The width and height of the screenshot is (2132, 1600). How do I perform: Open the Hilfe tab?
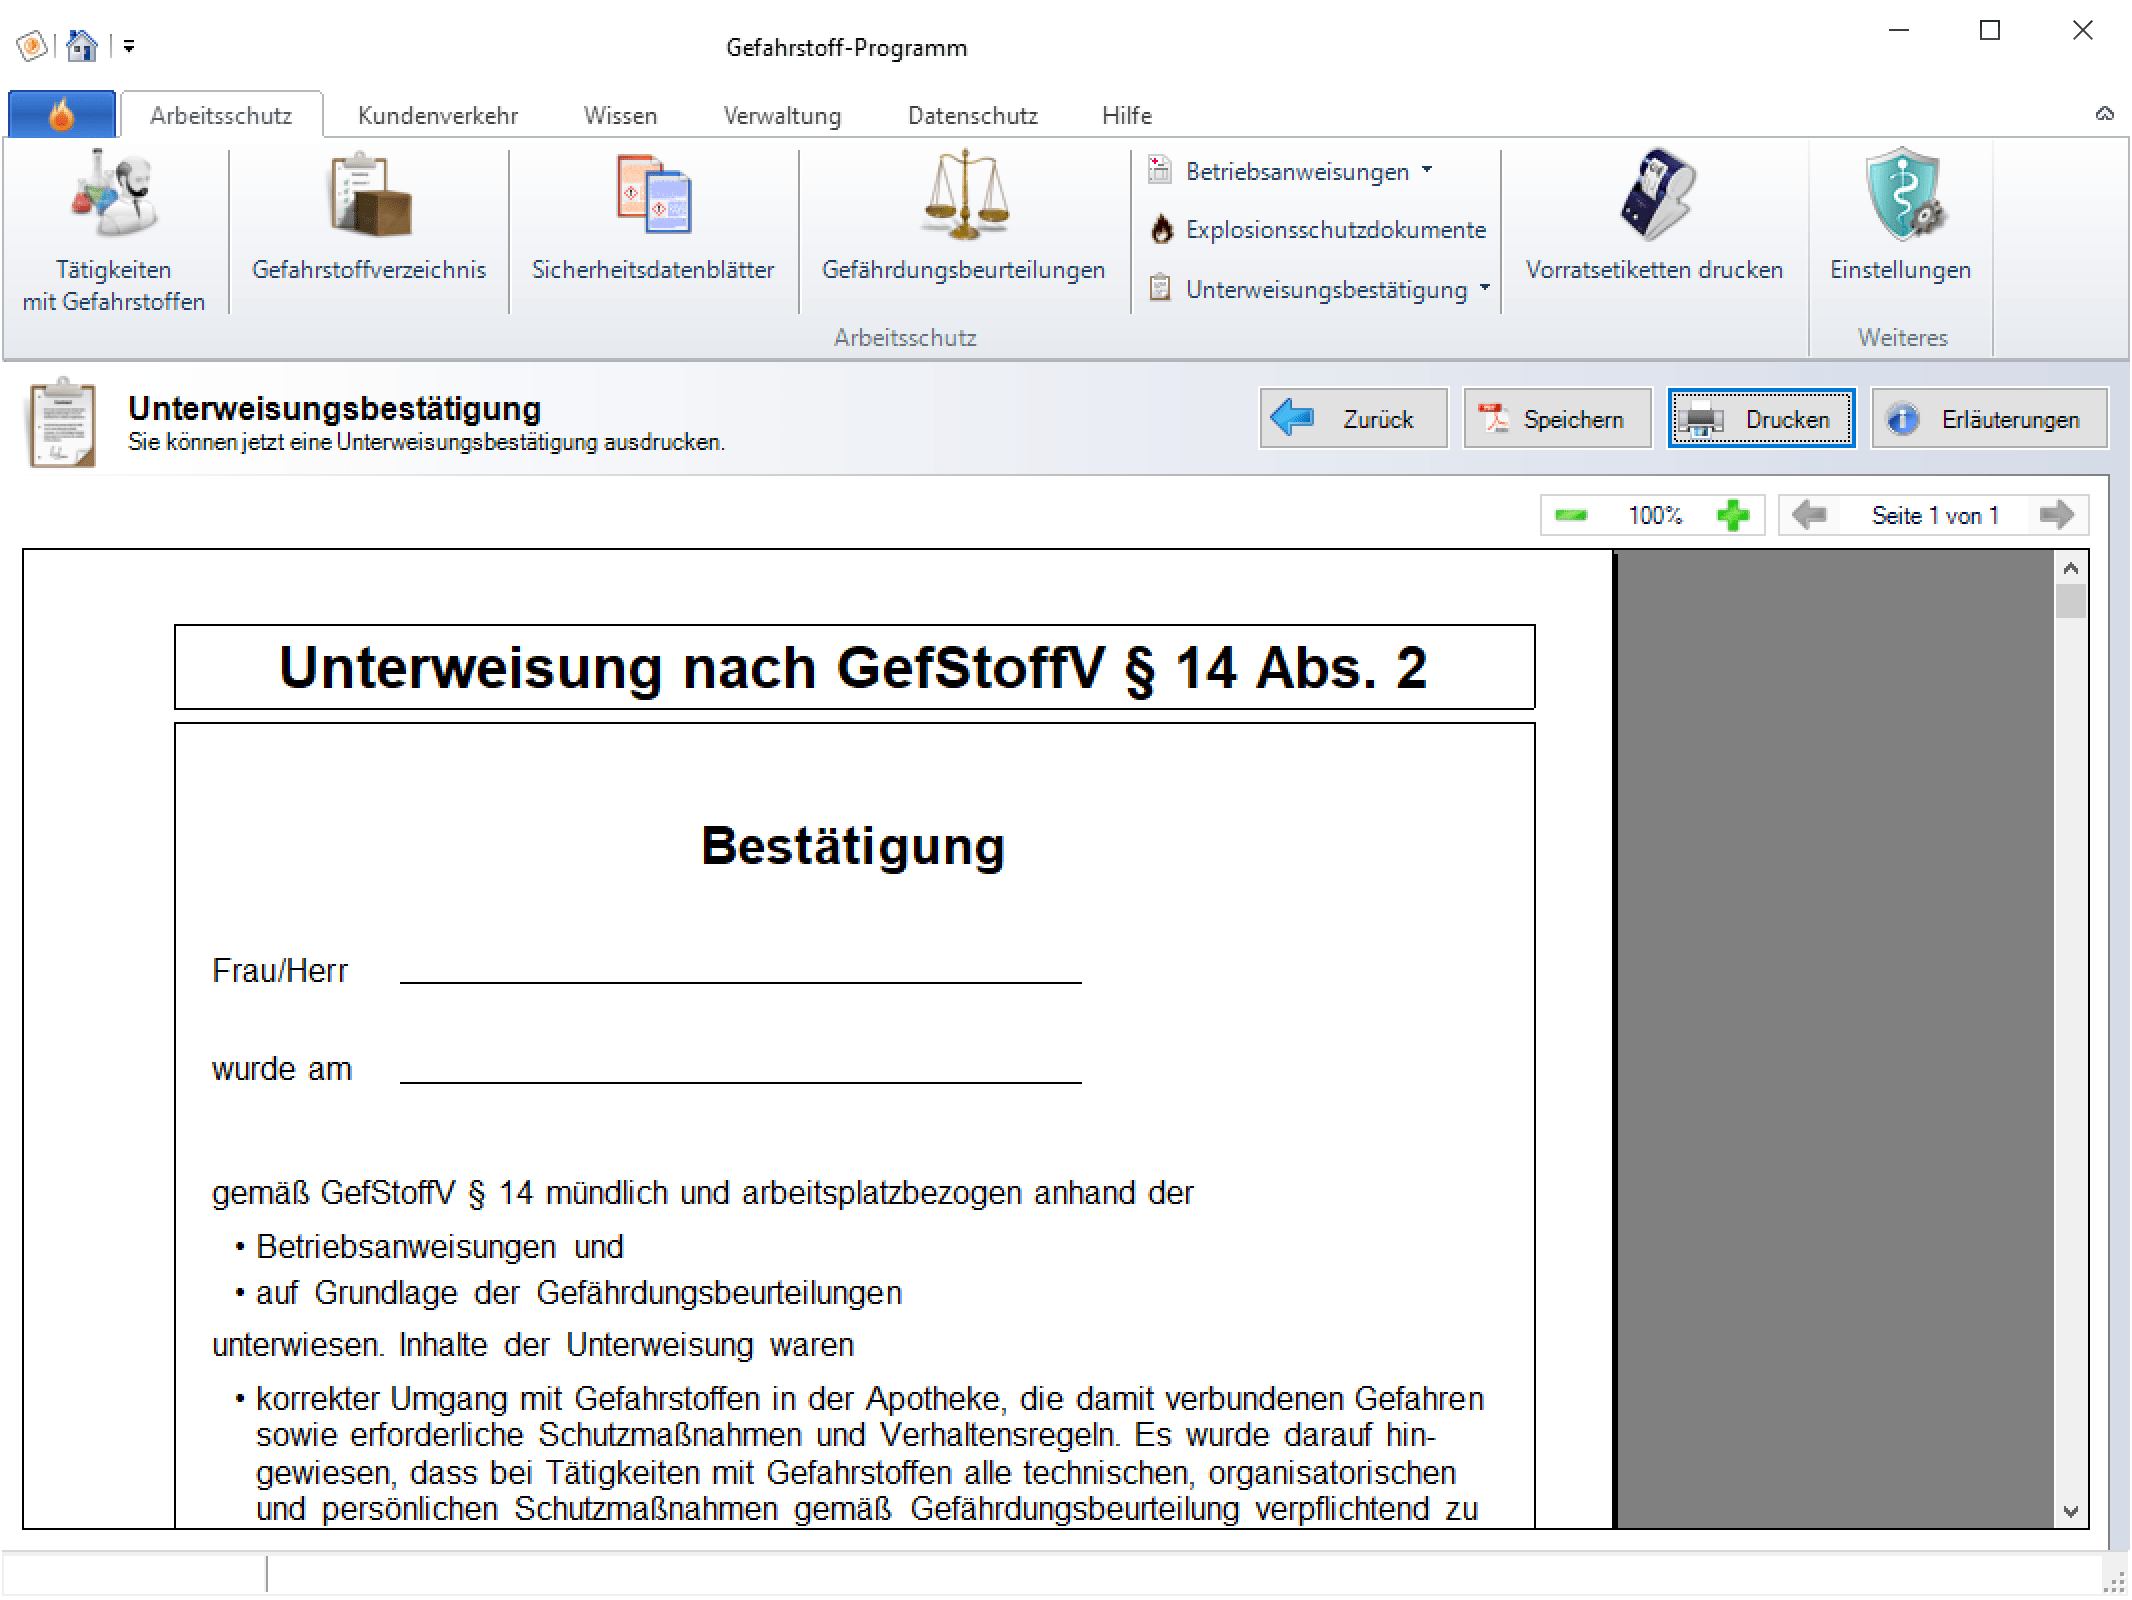click(1127, 115)
